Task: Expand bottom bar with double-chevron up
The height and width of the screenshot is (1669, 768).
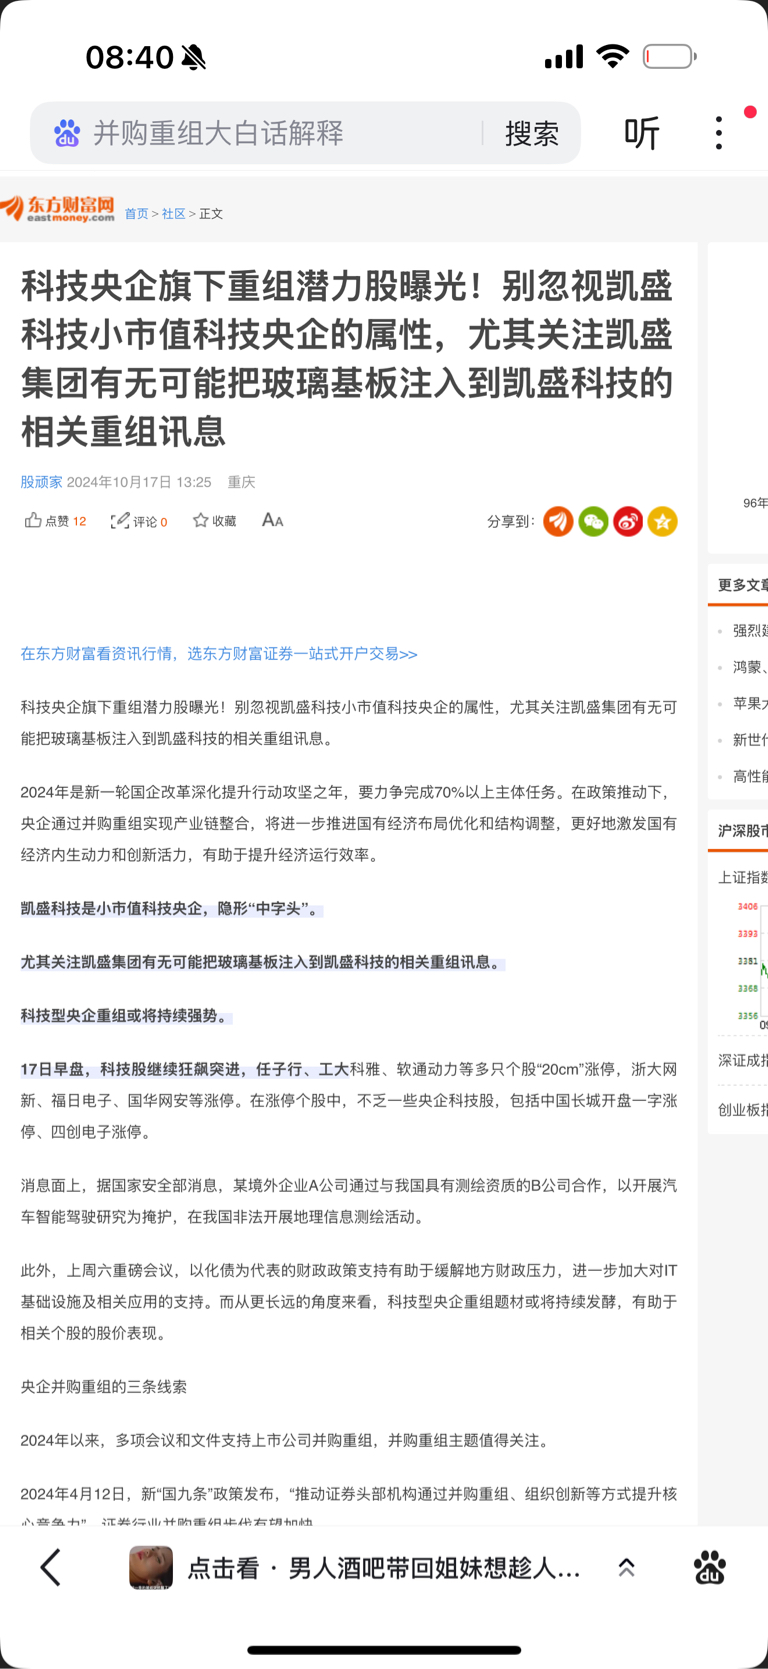Action: [627, 1568]
